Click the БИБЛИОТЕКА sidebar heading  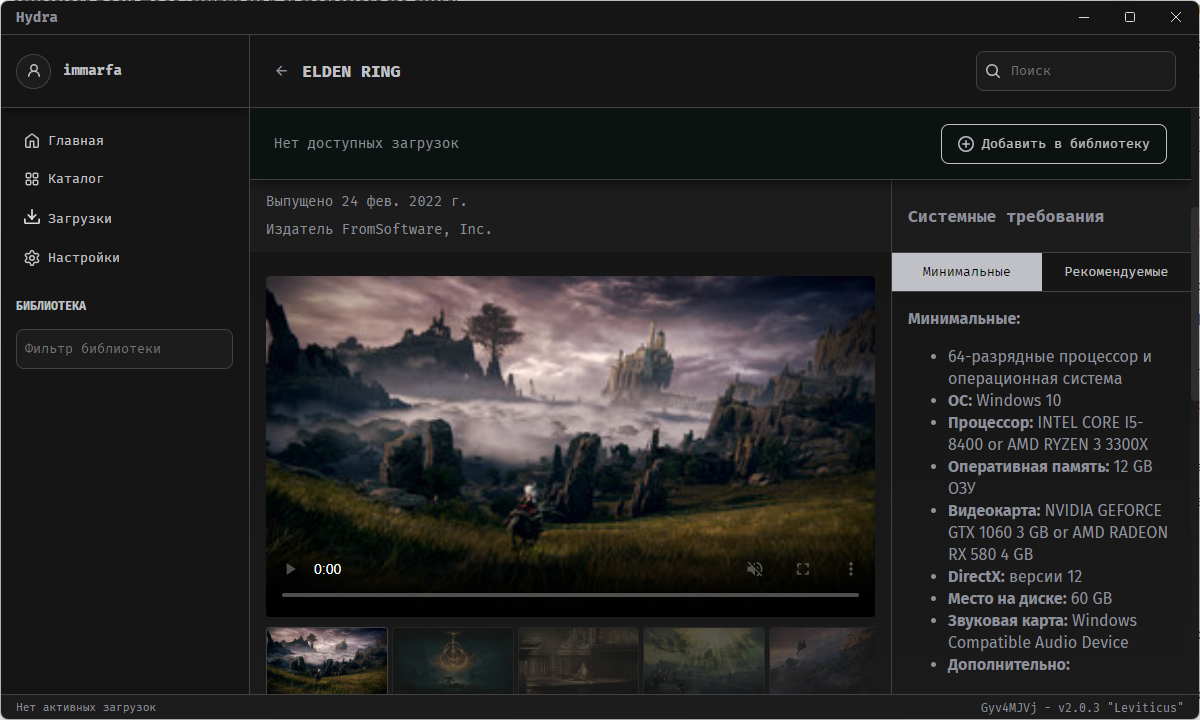coord(51,306)
